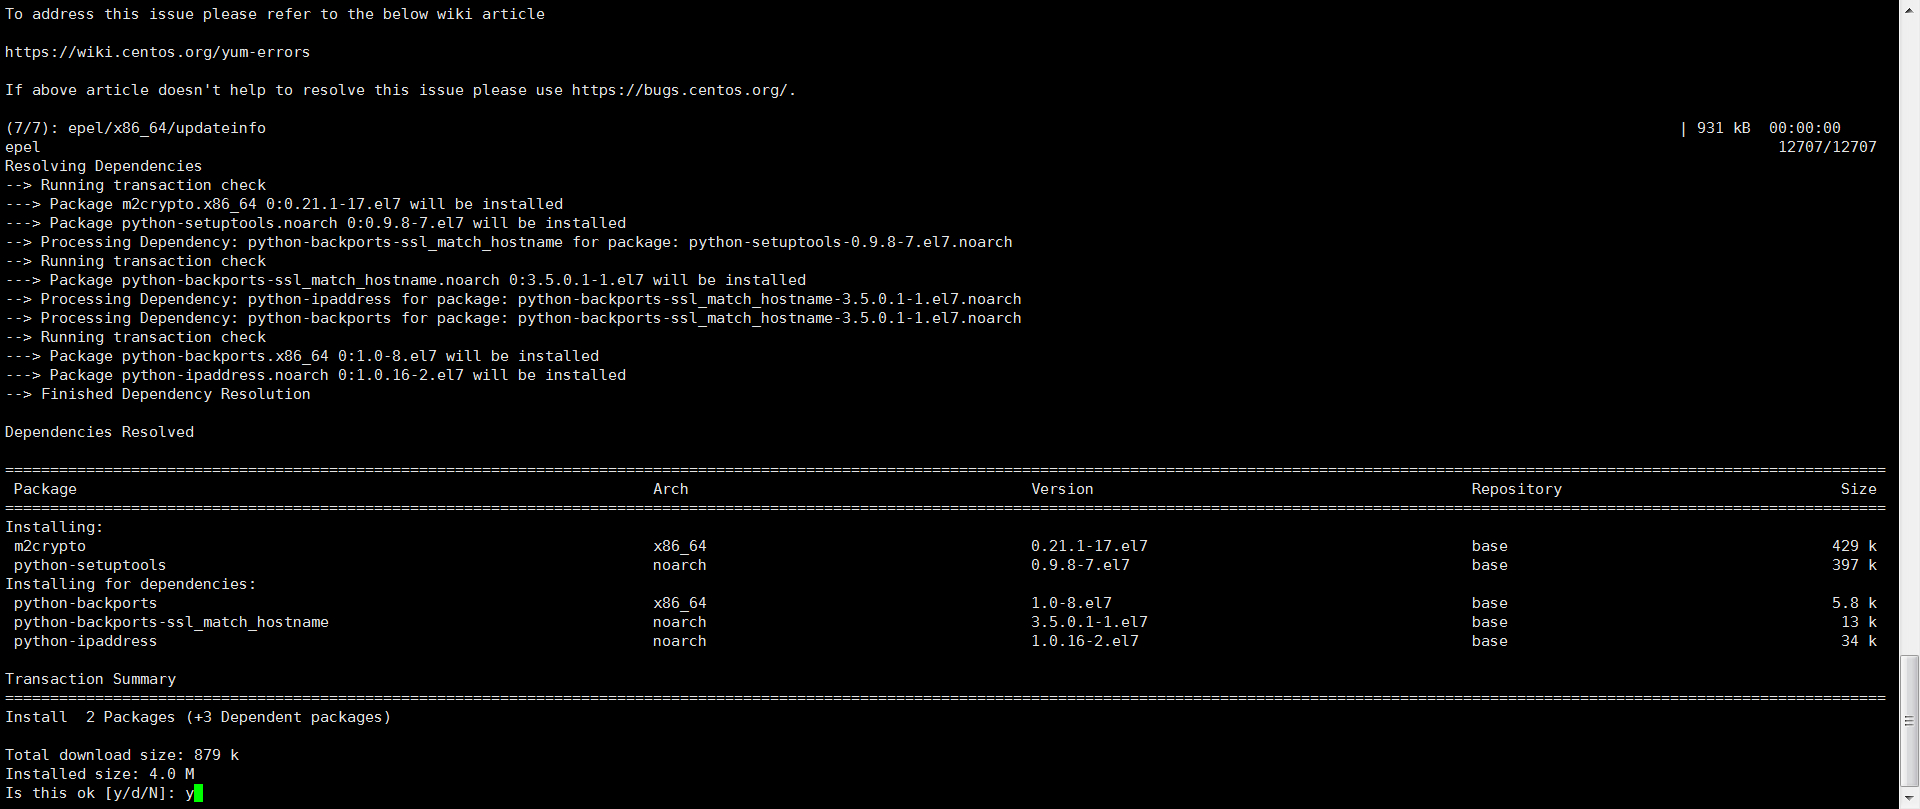The image size is (1920, 809).
Task: Click the '429 k' size value
Action: pyautogui.click(x=1854, y=546)
